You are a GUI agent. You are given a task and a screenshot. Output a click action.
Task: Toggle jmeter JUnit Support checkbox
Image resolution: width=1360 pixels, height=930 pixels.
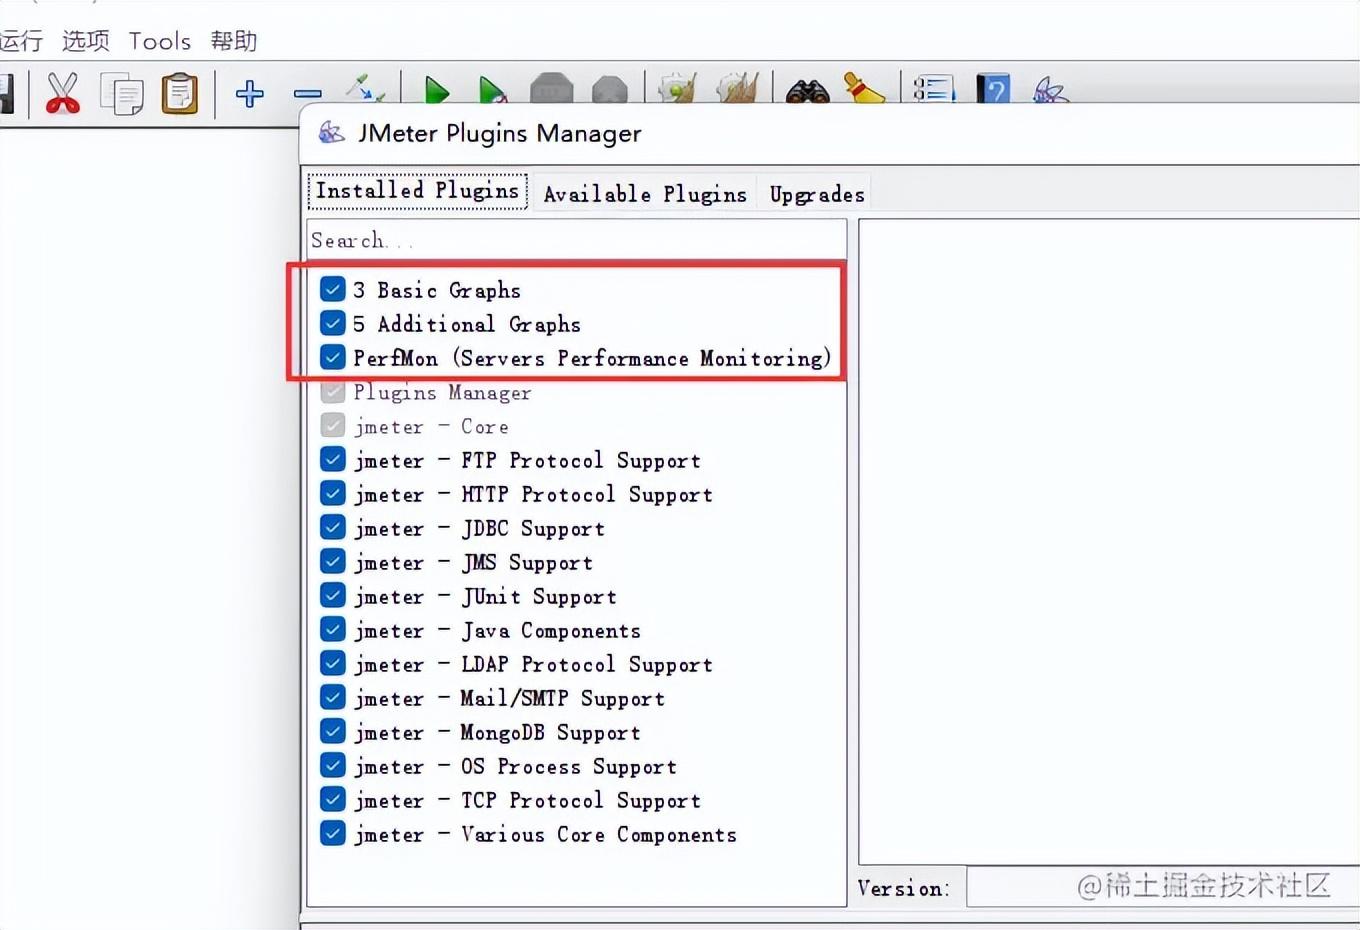coord(333,595)
